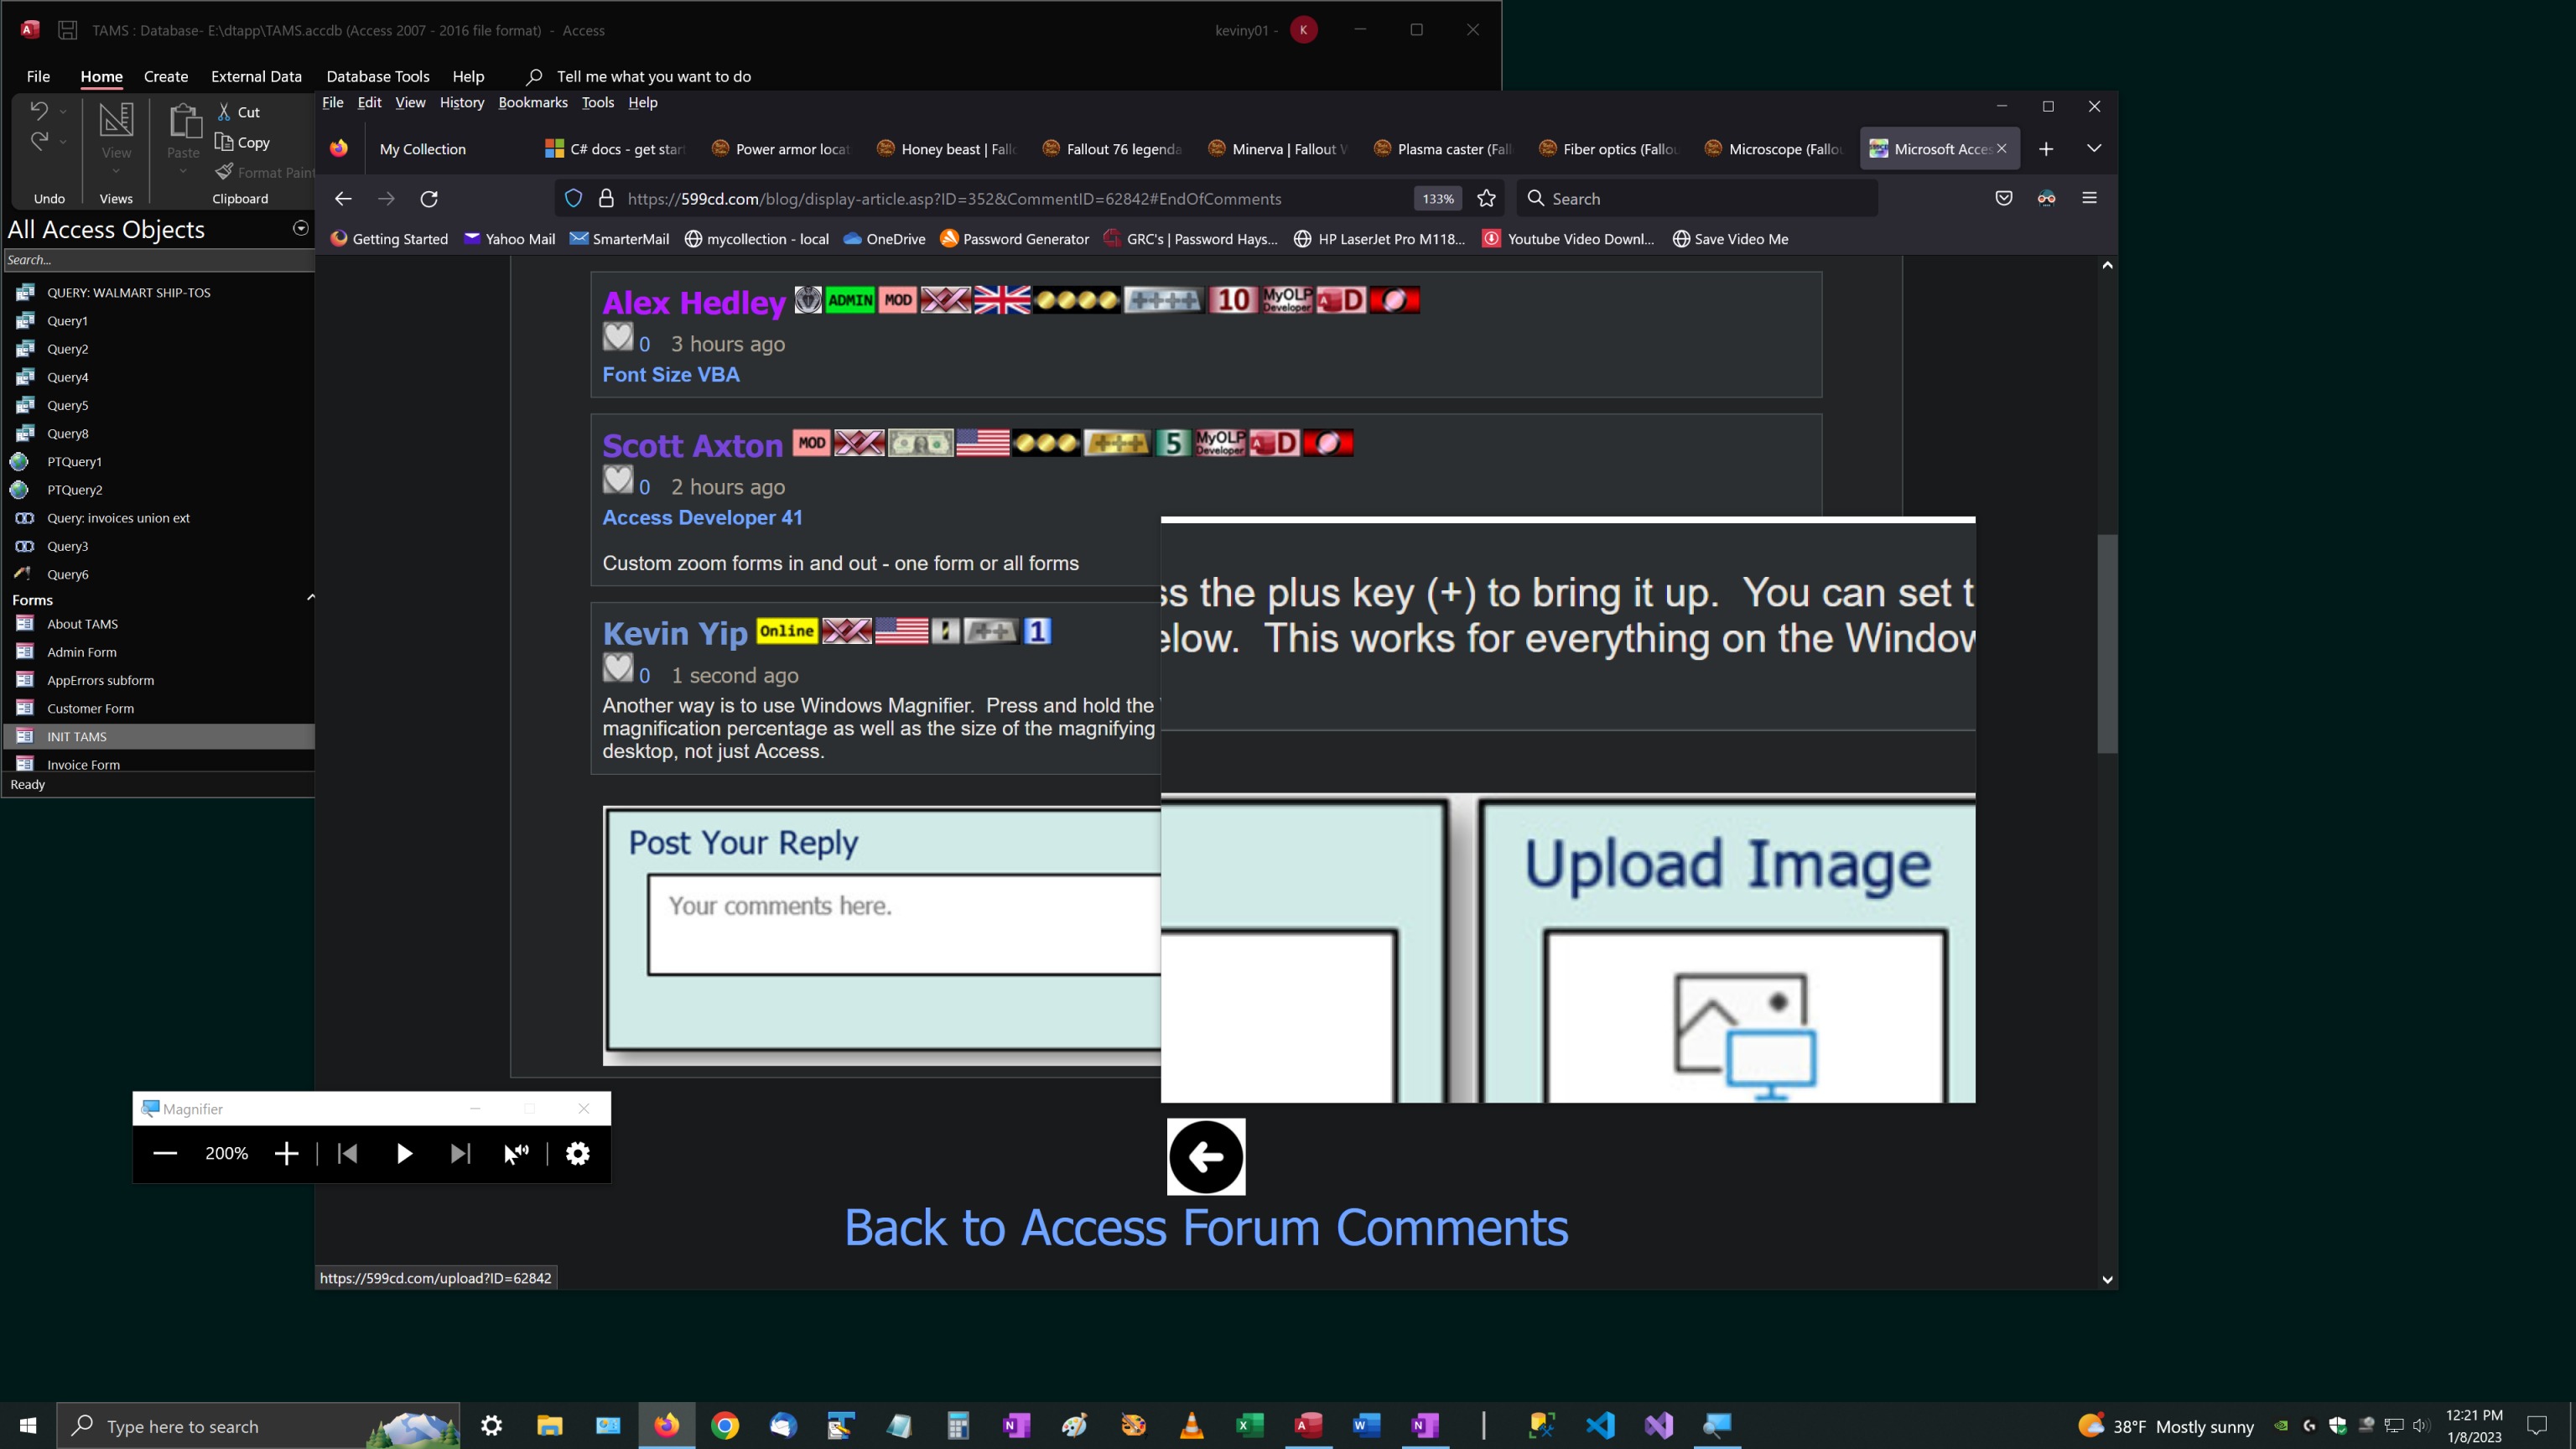The image size is (2576, 1449).
Task: Toggle the heart like on Alex Hedley's comment
Action: tap(617, 337)
